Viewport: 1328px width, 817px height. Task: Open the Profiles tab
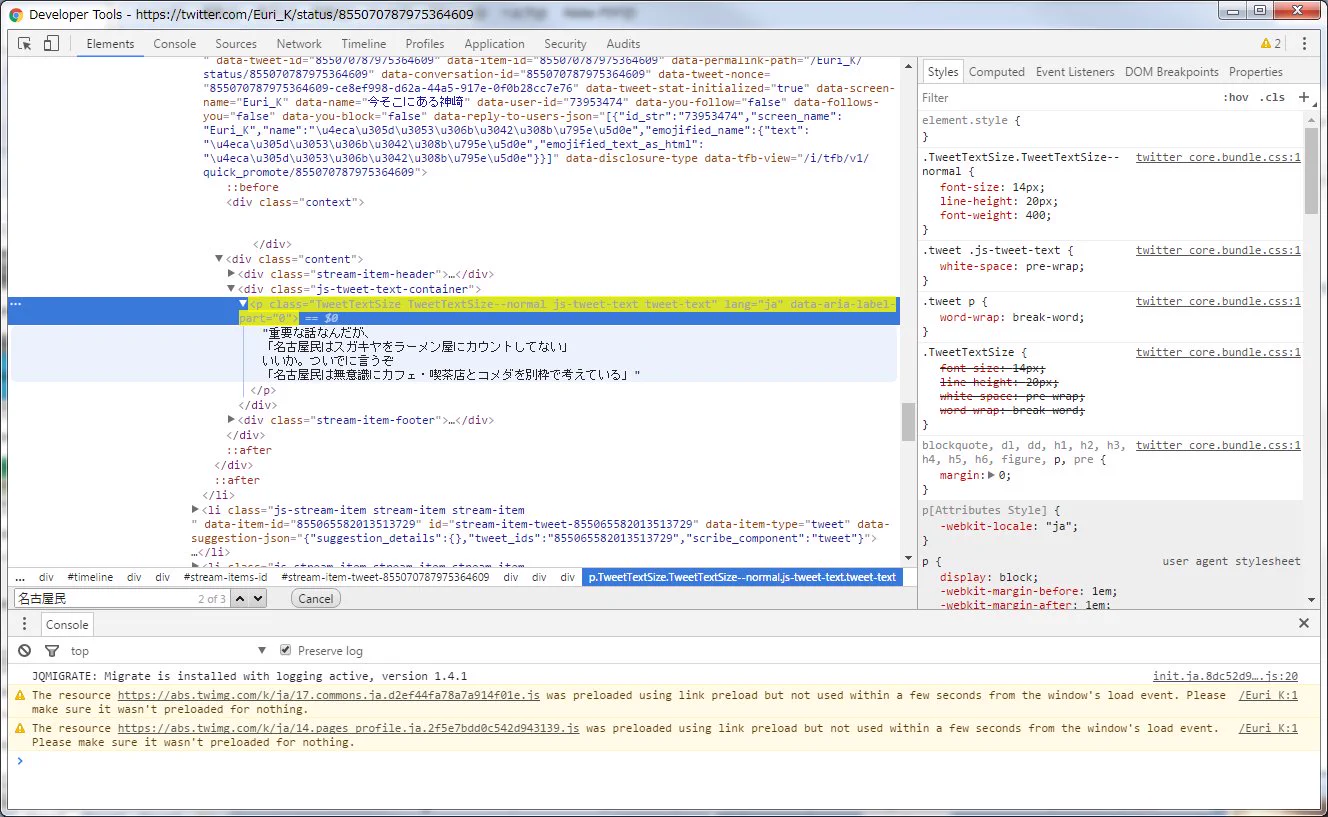point(425,44)
